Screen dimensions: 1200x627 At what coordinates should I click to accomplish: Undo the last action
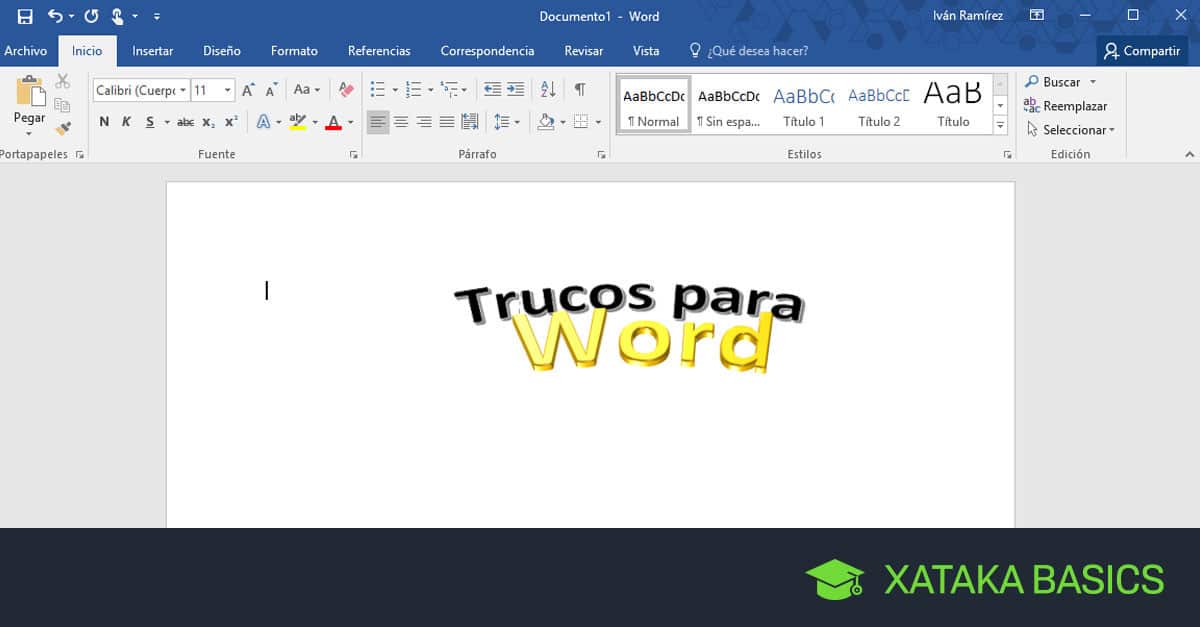[x=54, y=16]
